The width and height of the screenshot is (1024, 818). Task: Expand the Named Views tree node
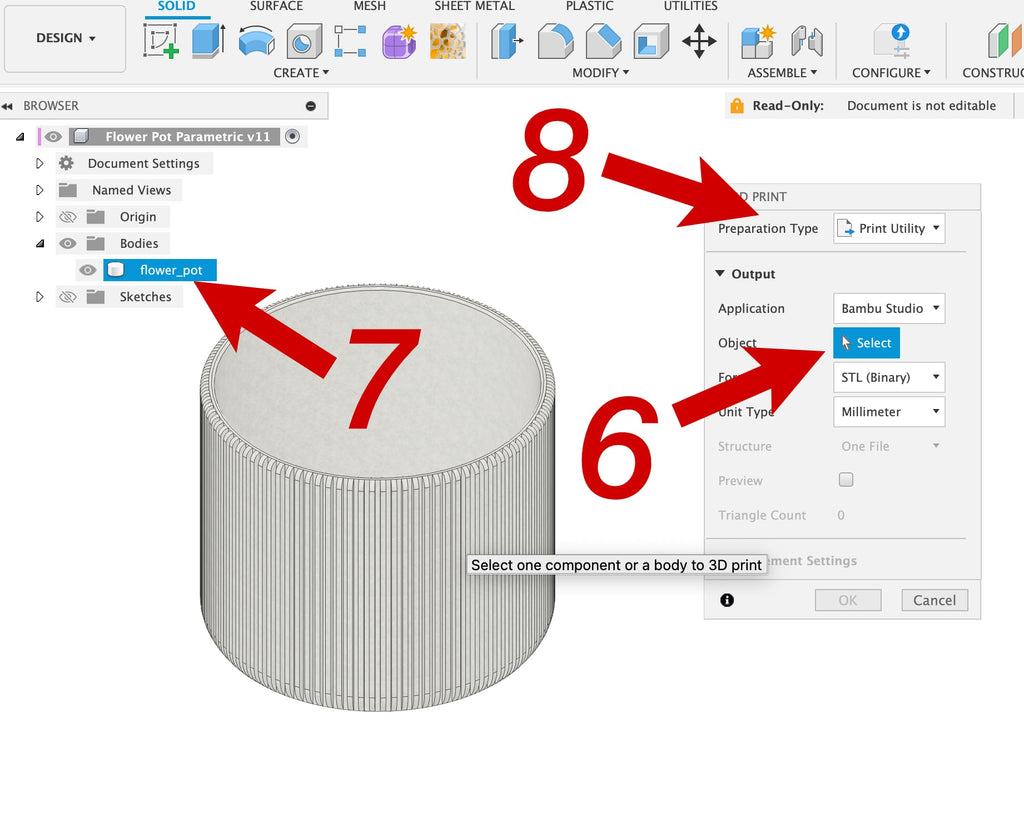click(x=40, y=190)
